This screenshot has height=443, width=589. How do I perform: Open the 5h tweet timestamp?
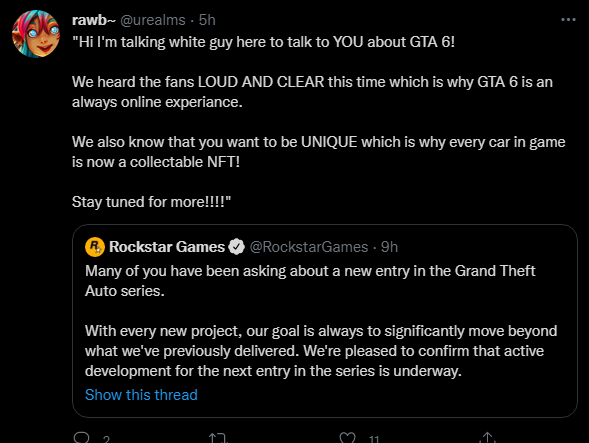[207, 20]
